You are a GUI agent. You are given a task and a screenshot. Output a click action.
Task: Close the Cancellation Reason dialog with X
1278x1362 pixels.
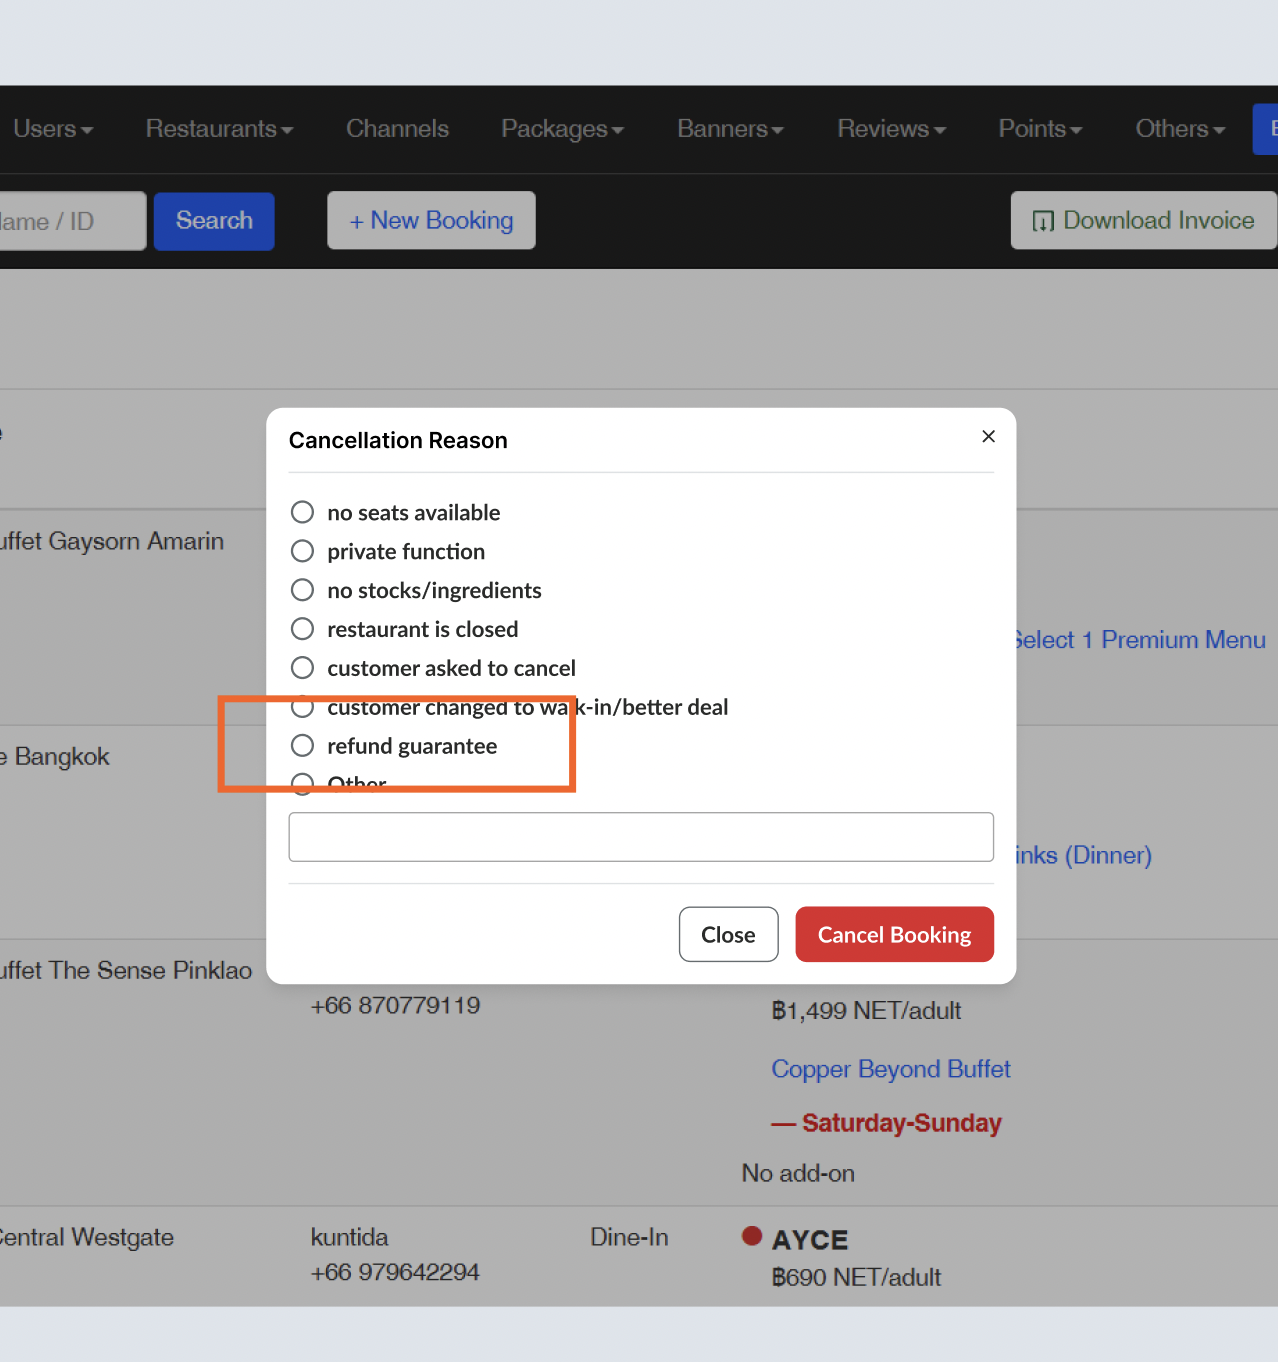pyautogui.click(x=988, y=436)
